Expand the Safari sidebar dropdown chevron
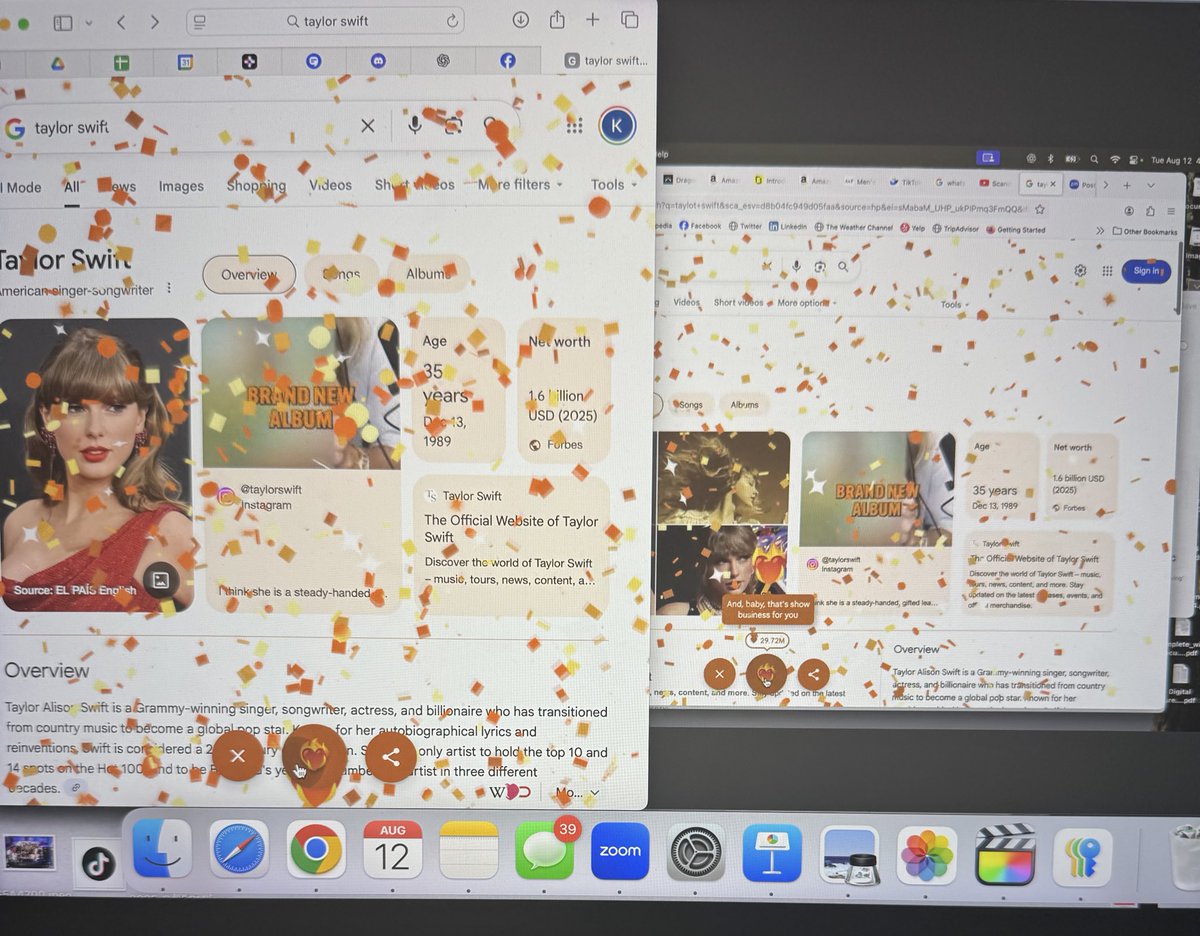 coord(88,22)
